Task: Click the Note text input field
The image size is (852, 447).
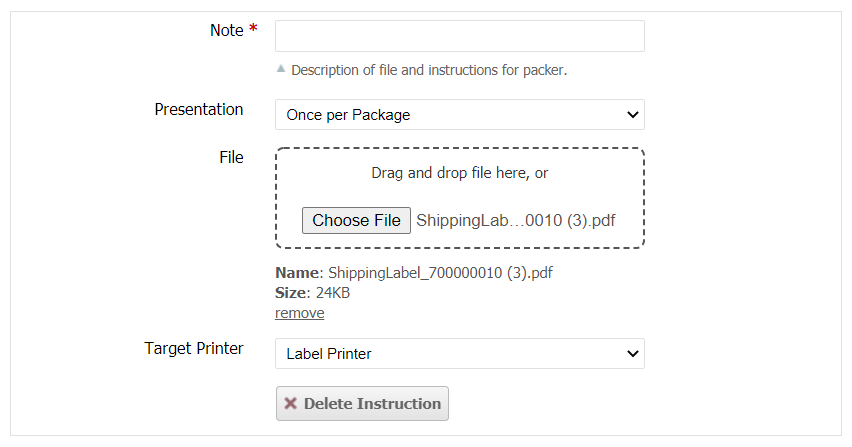Action: pyautogui.click(x=459, y=36)
